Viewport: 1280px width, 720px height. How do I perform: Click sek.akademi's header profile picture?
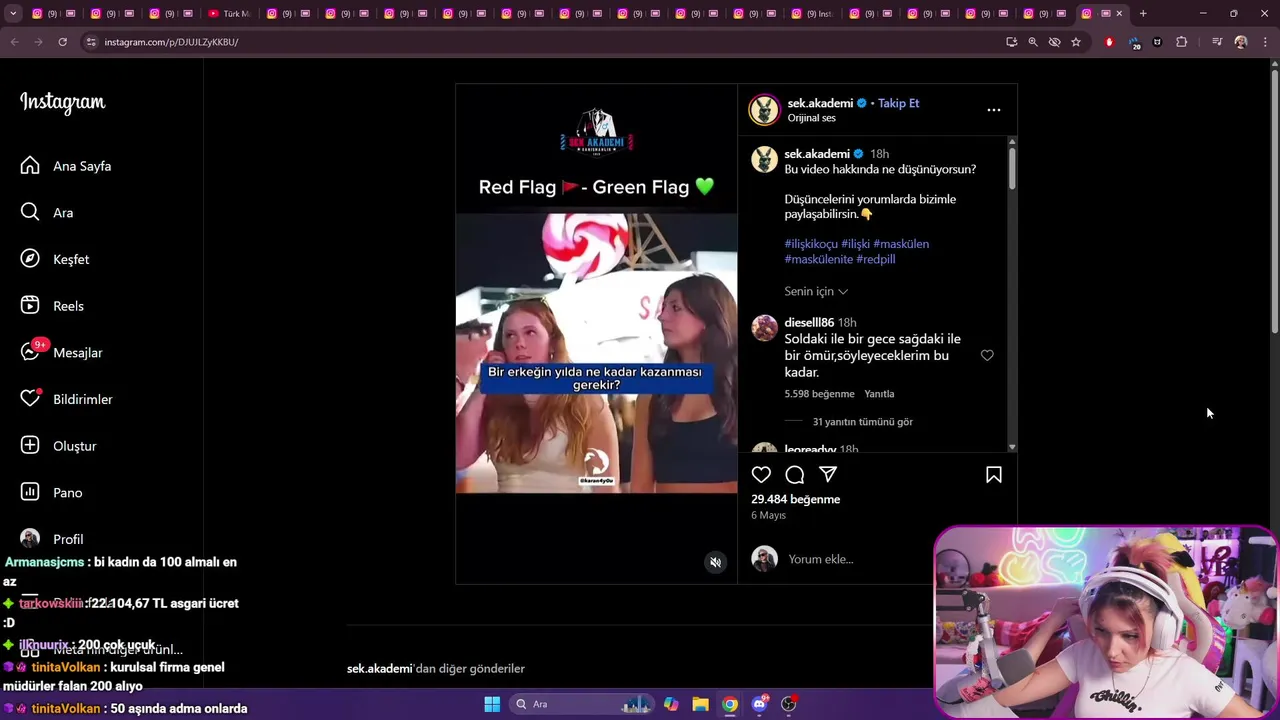point(764,110)
